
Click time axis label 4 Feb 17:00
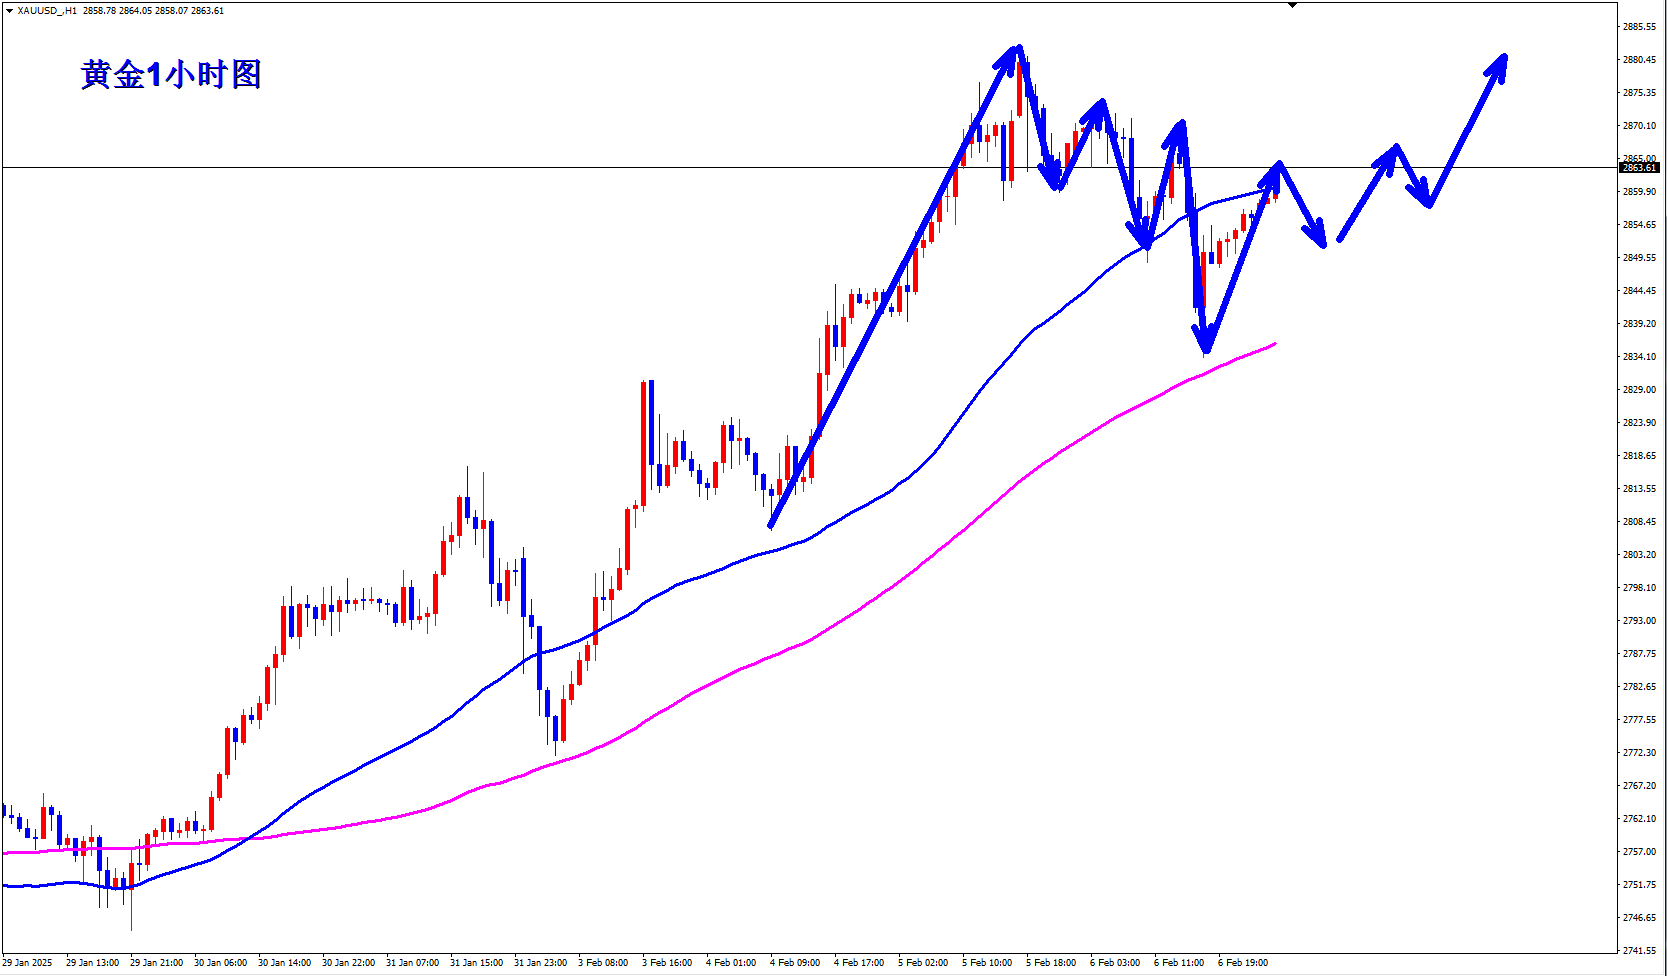coord(859,963)
